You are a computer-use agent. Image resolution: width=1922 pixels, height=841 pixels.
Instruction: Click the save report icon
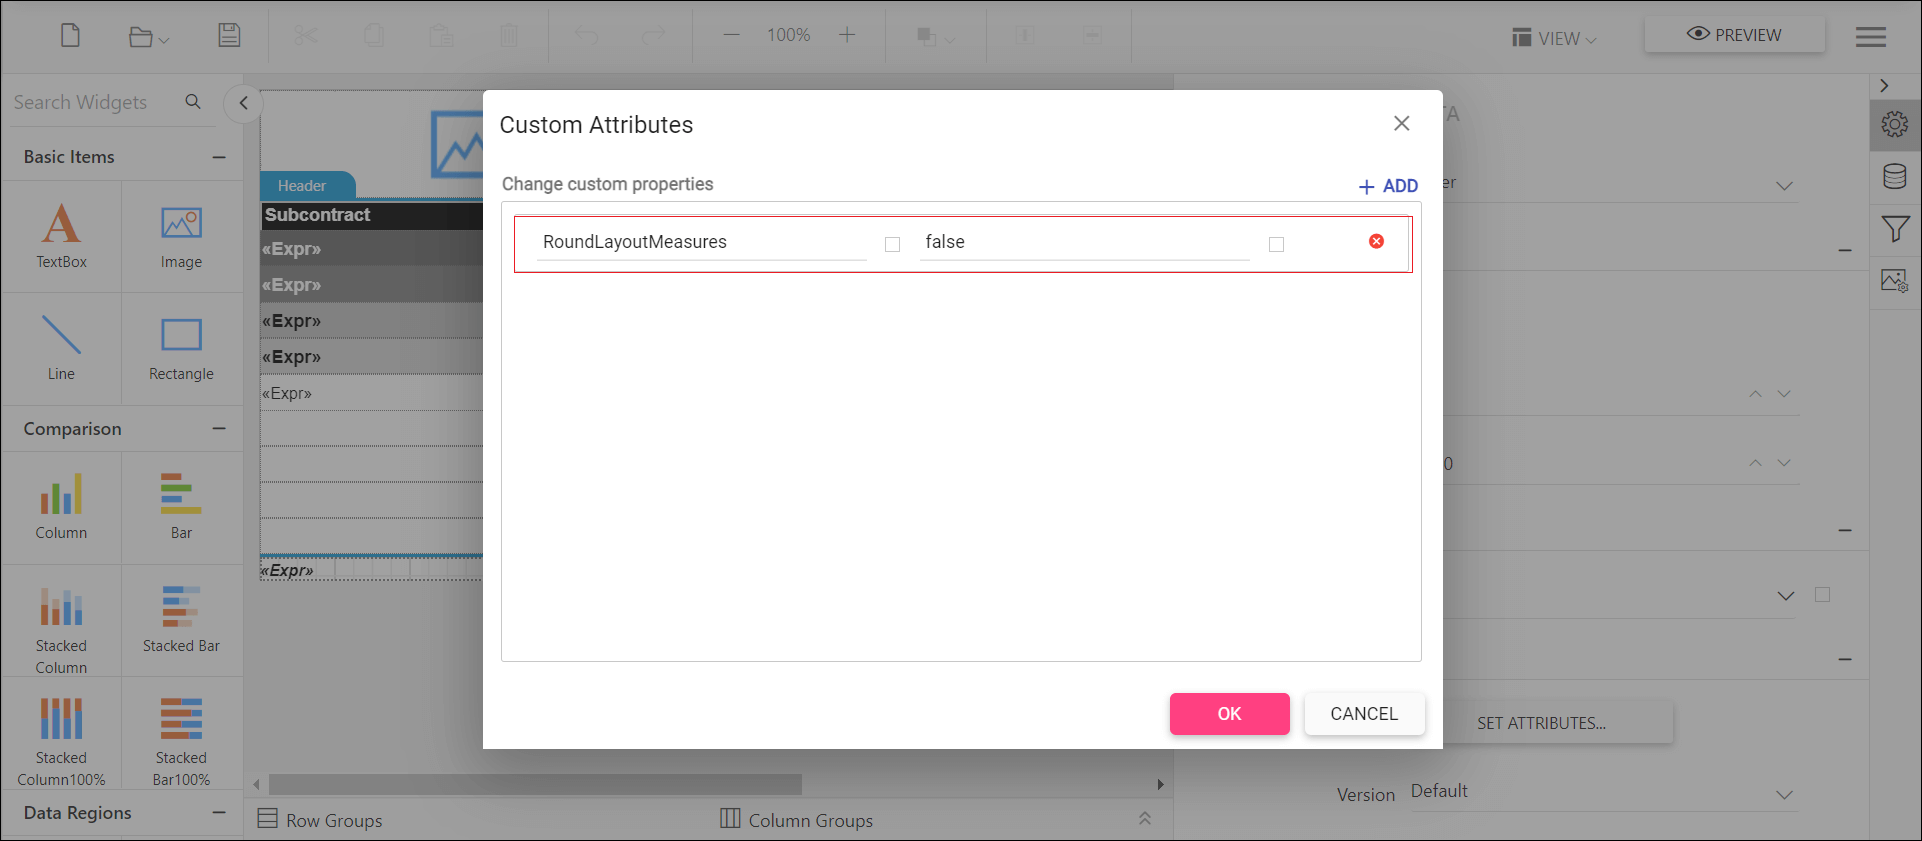229,36
